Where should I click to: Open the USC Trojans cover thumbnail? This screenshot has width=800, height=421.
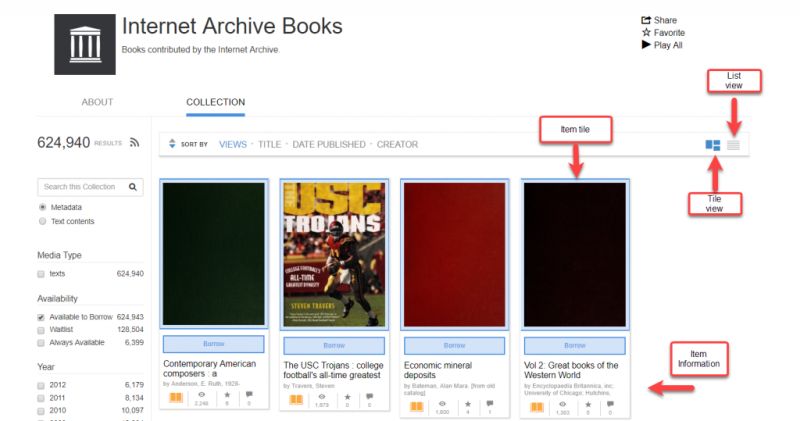tap(334, 254)
